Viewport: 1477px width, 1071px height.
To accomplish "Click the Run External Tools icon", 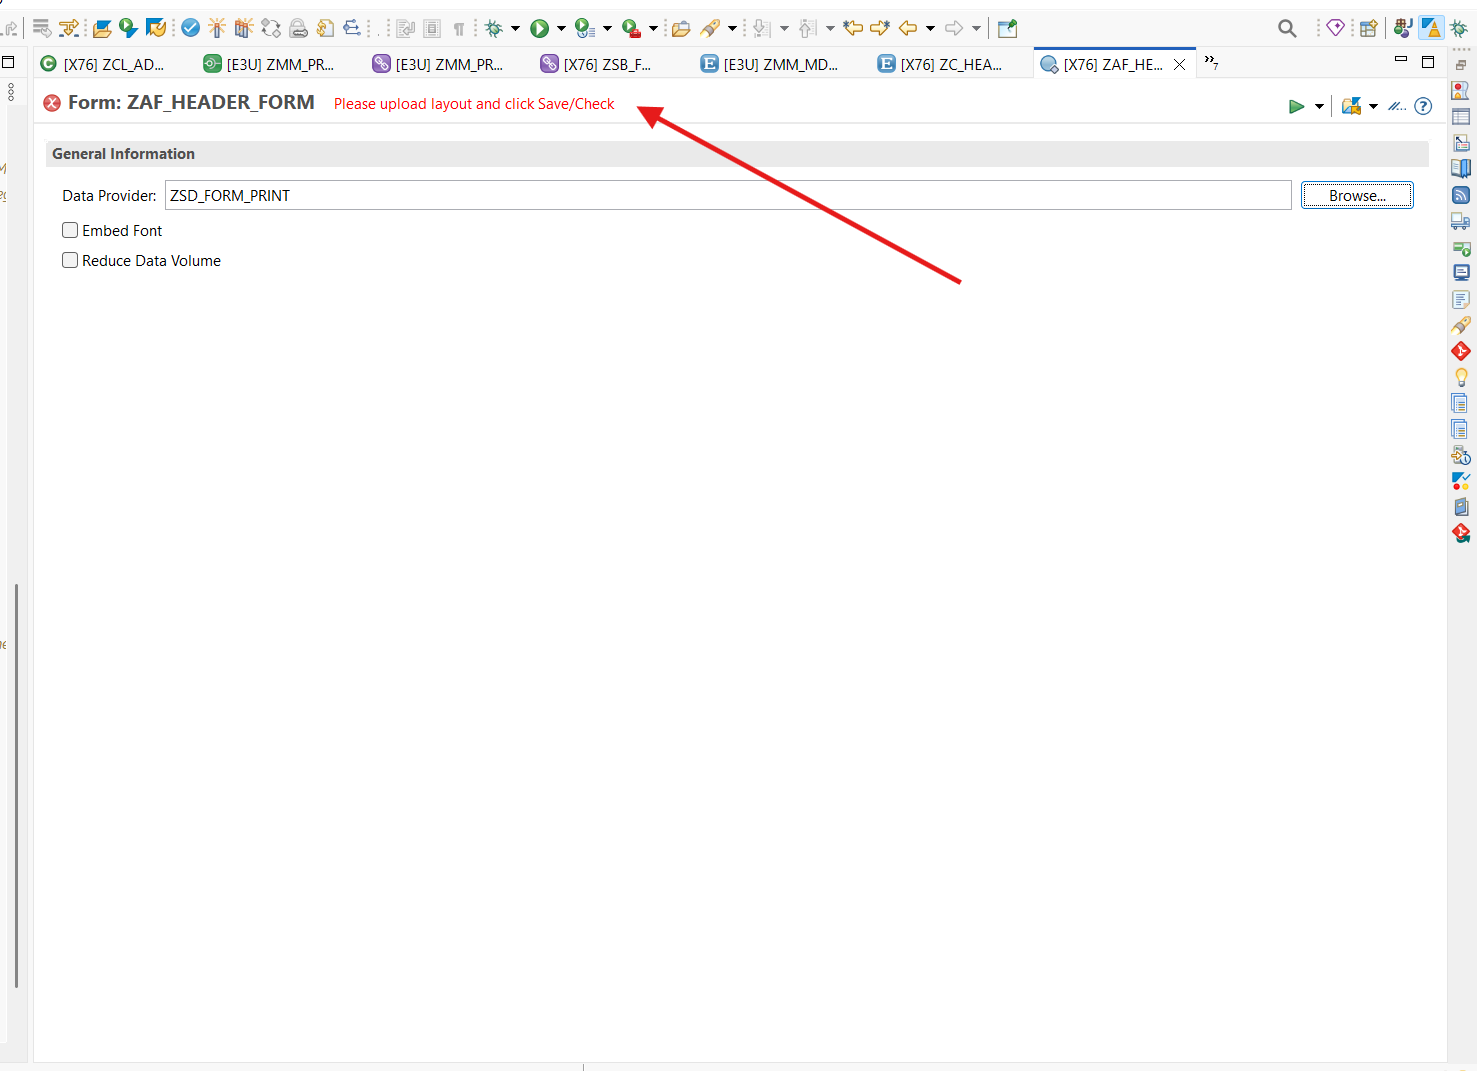I will 631,28.
